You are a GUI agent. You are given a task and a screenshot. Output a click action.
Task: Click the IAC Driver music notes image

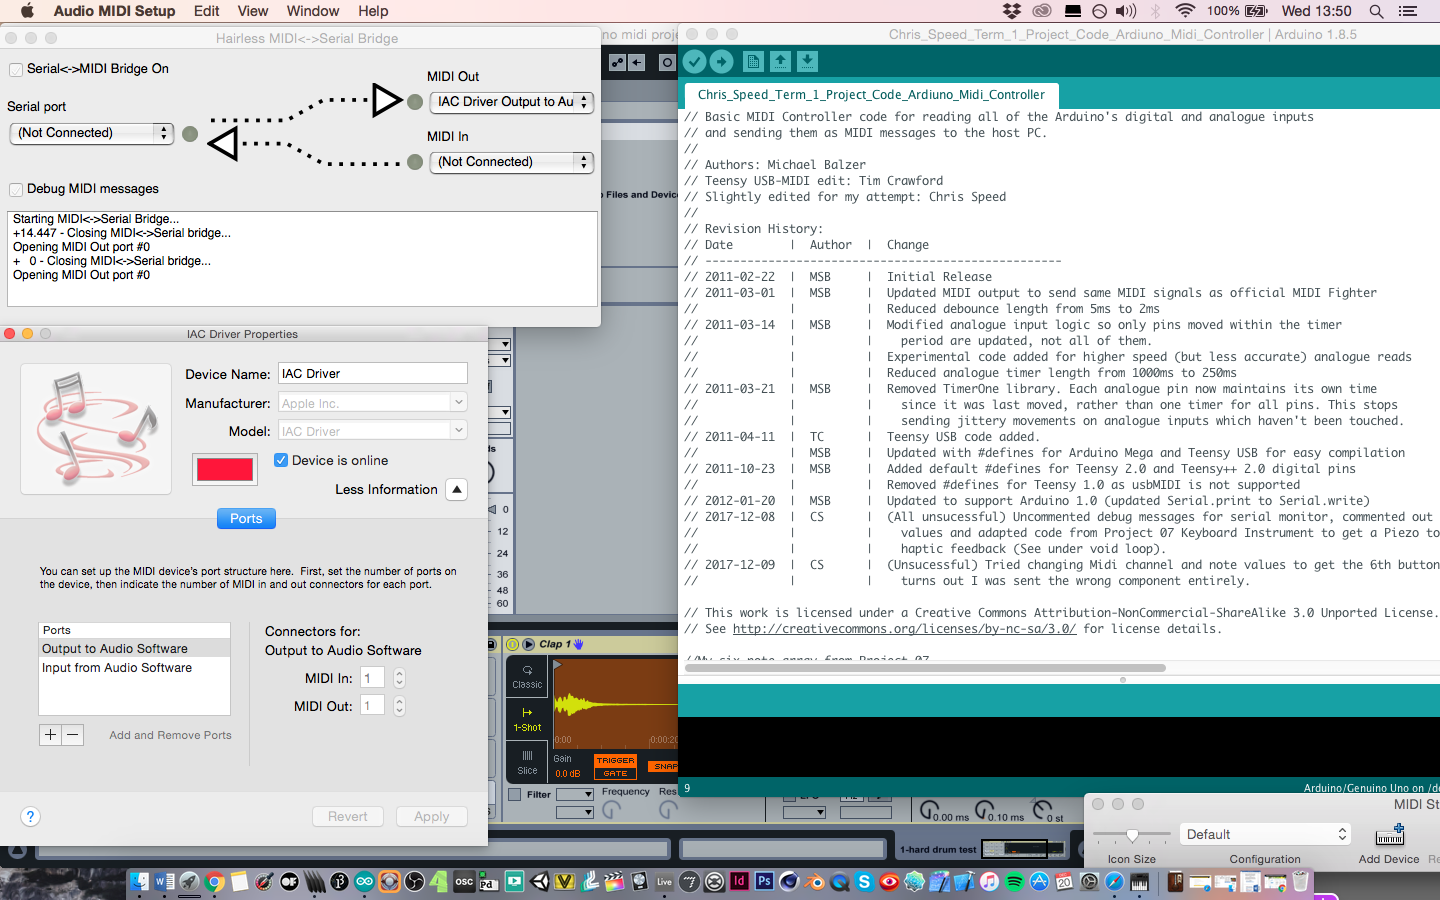(x=96, y=429)
